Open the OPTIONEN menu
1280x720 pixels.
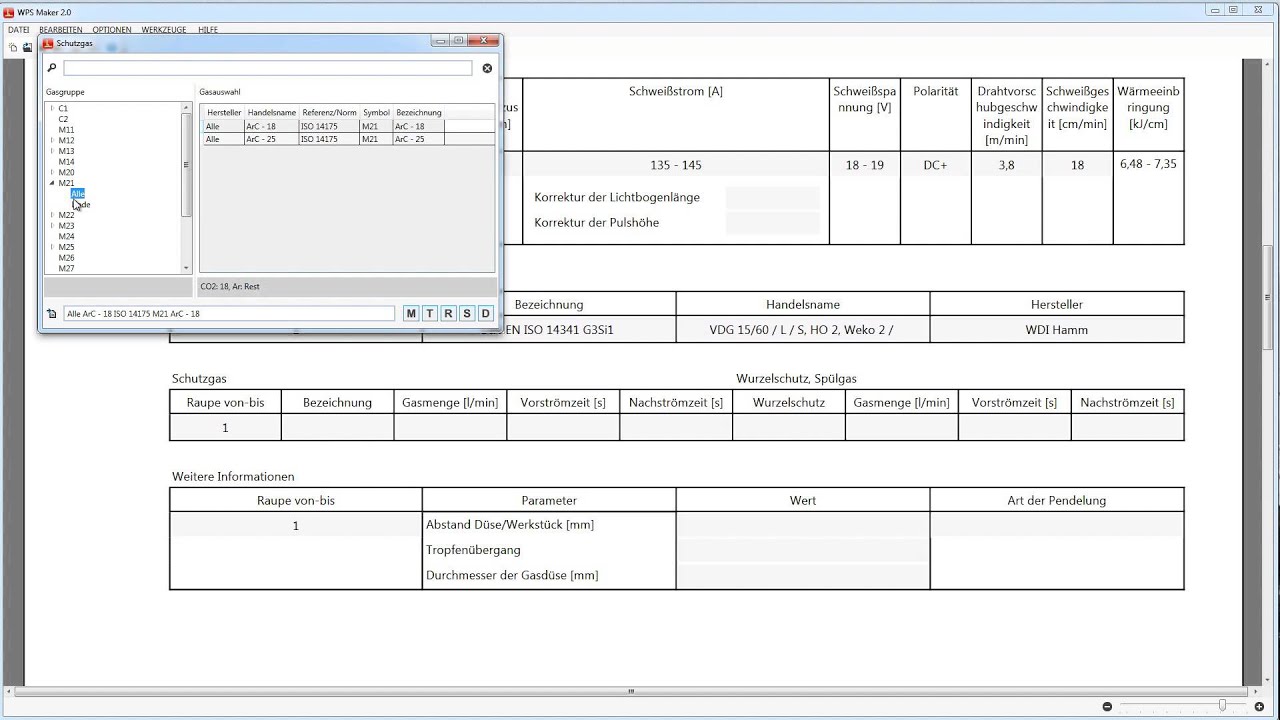[112, 30]
